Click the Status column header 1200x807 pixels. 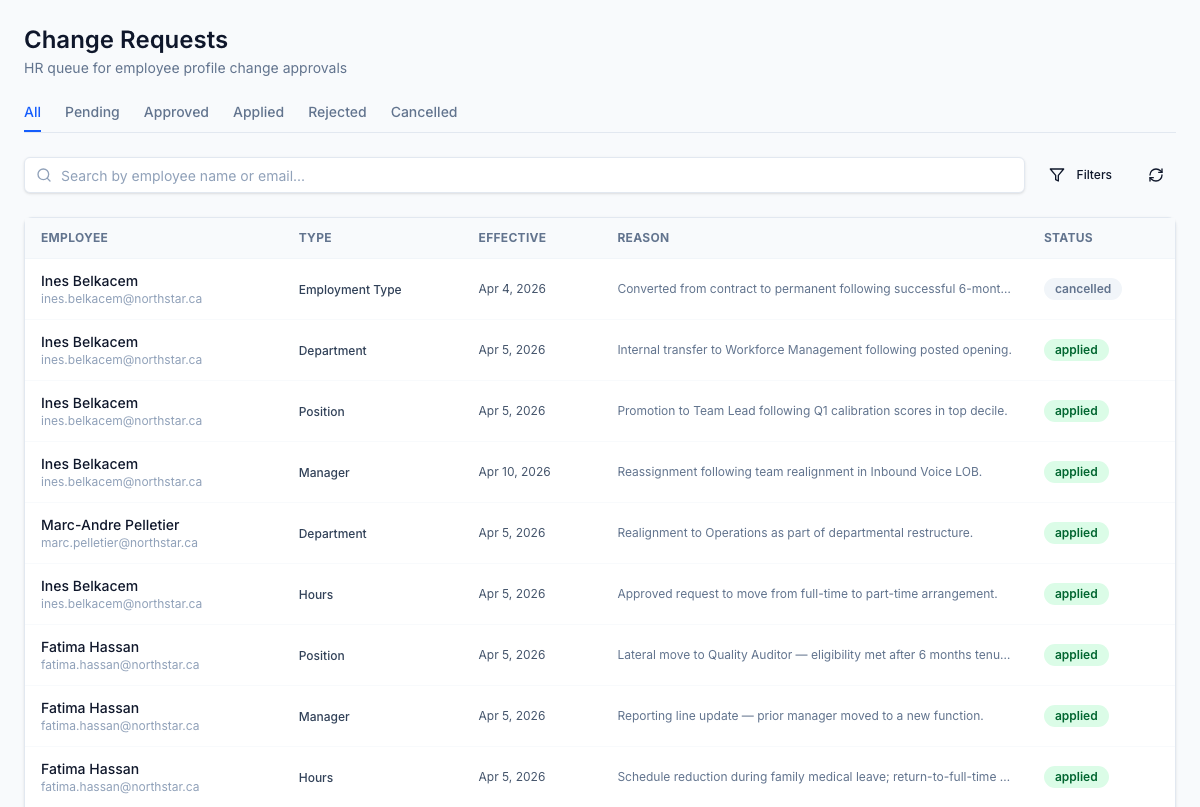[1068, 238]
